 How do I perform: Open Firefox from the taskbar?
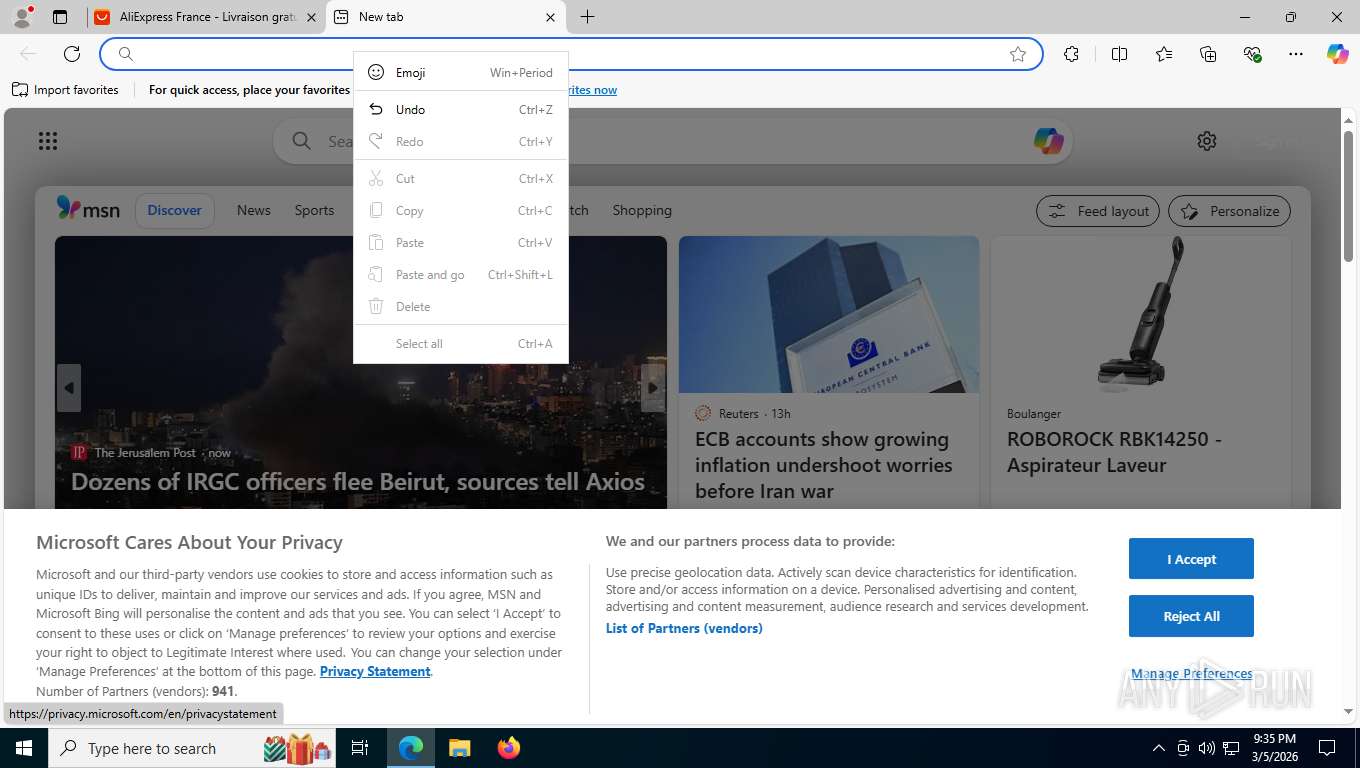pos(509,748)
